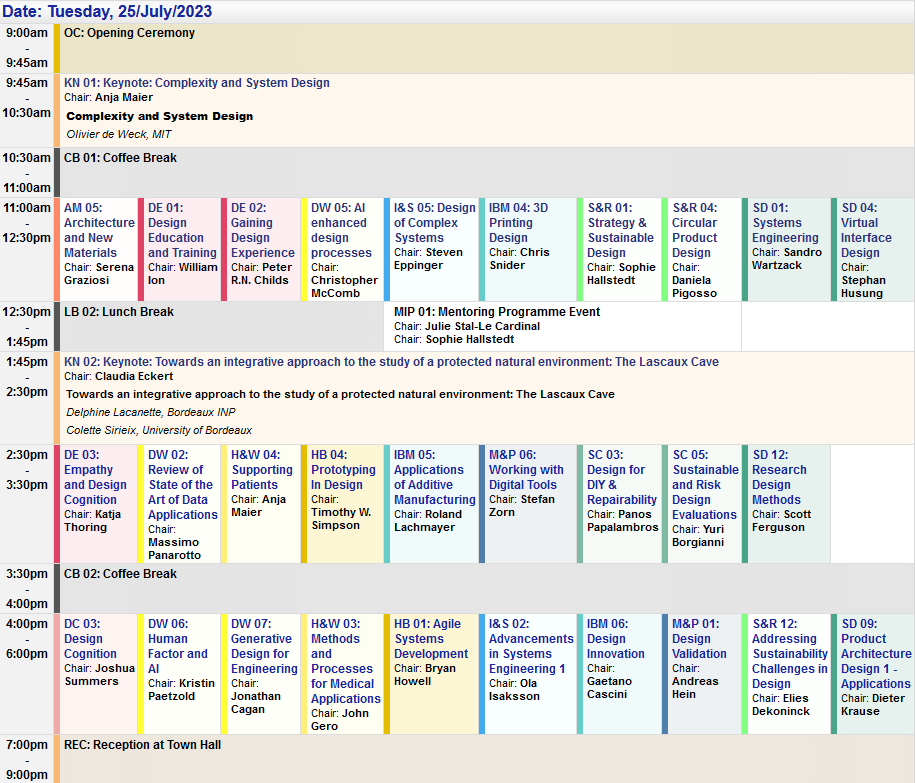Click the LB 02: Lunch Break entry
916x783 pixels.
click(119, 312)
